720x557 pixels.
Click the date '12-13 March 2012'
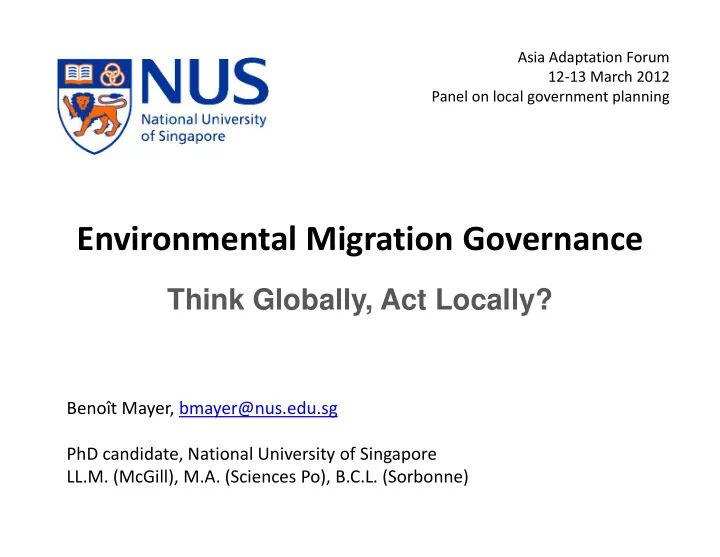[x=608, y=77]
